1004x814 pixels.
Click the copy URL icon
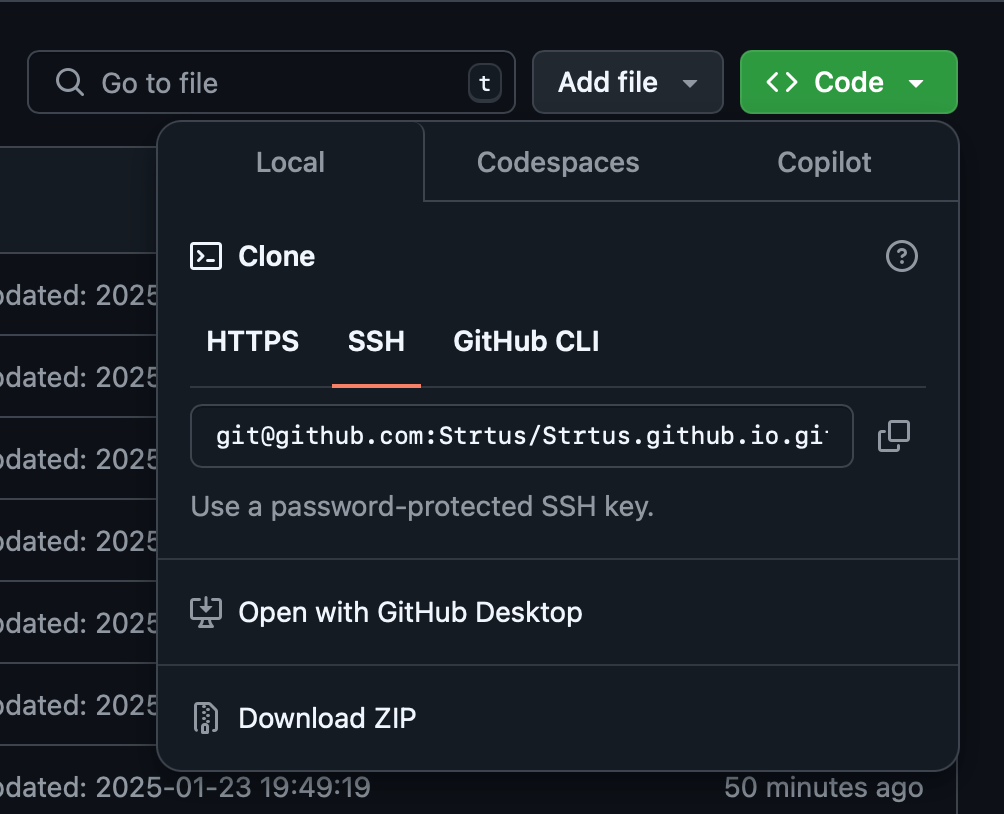[x=894, y=436]
